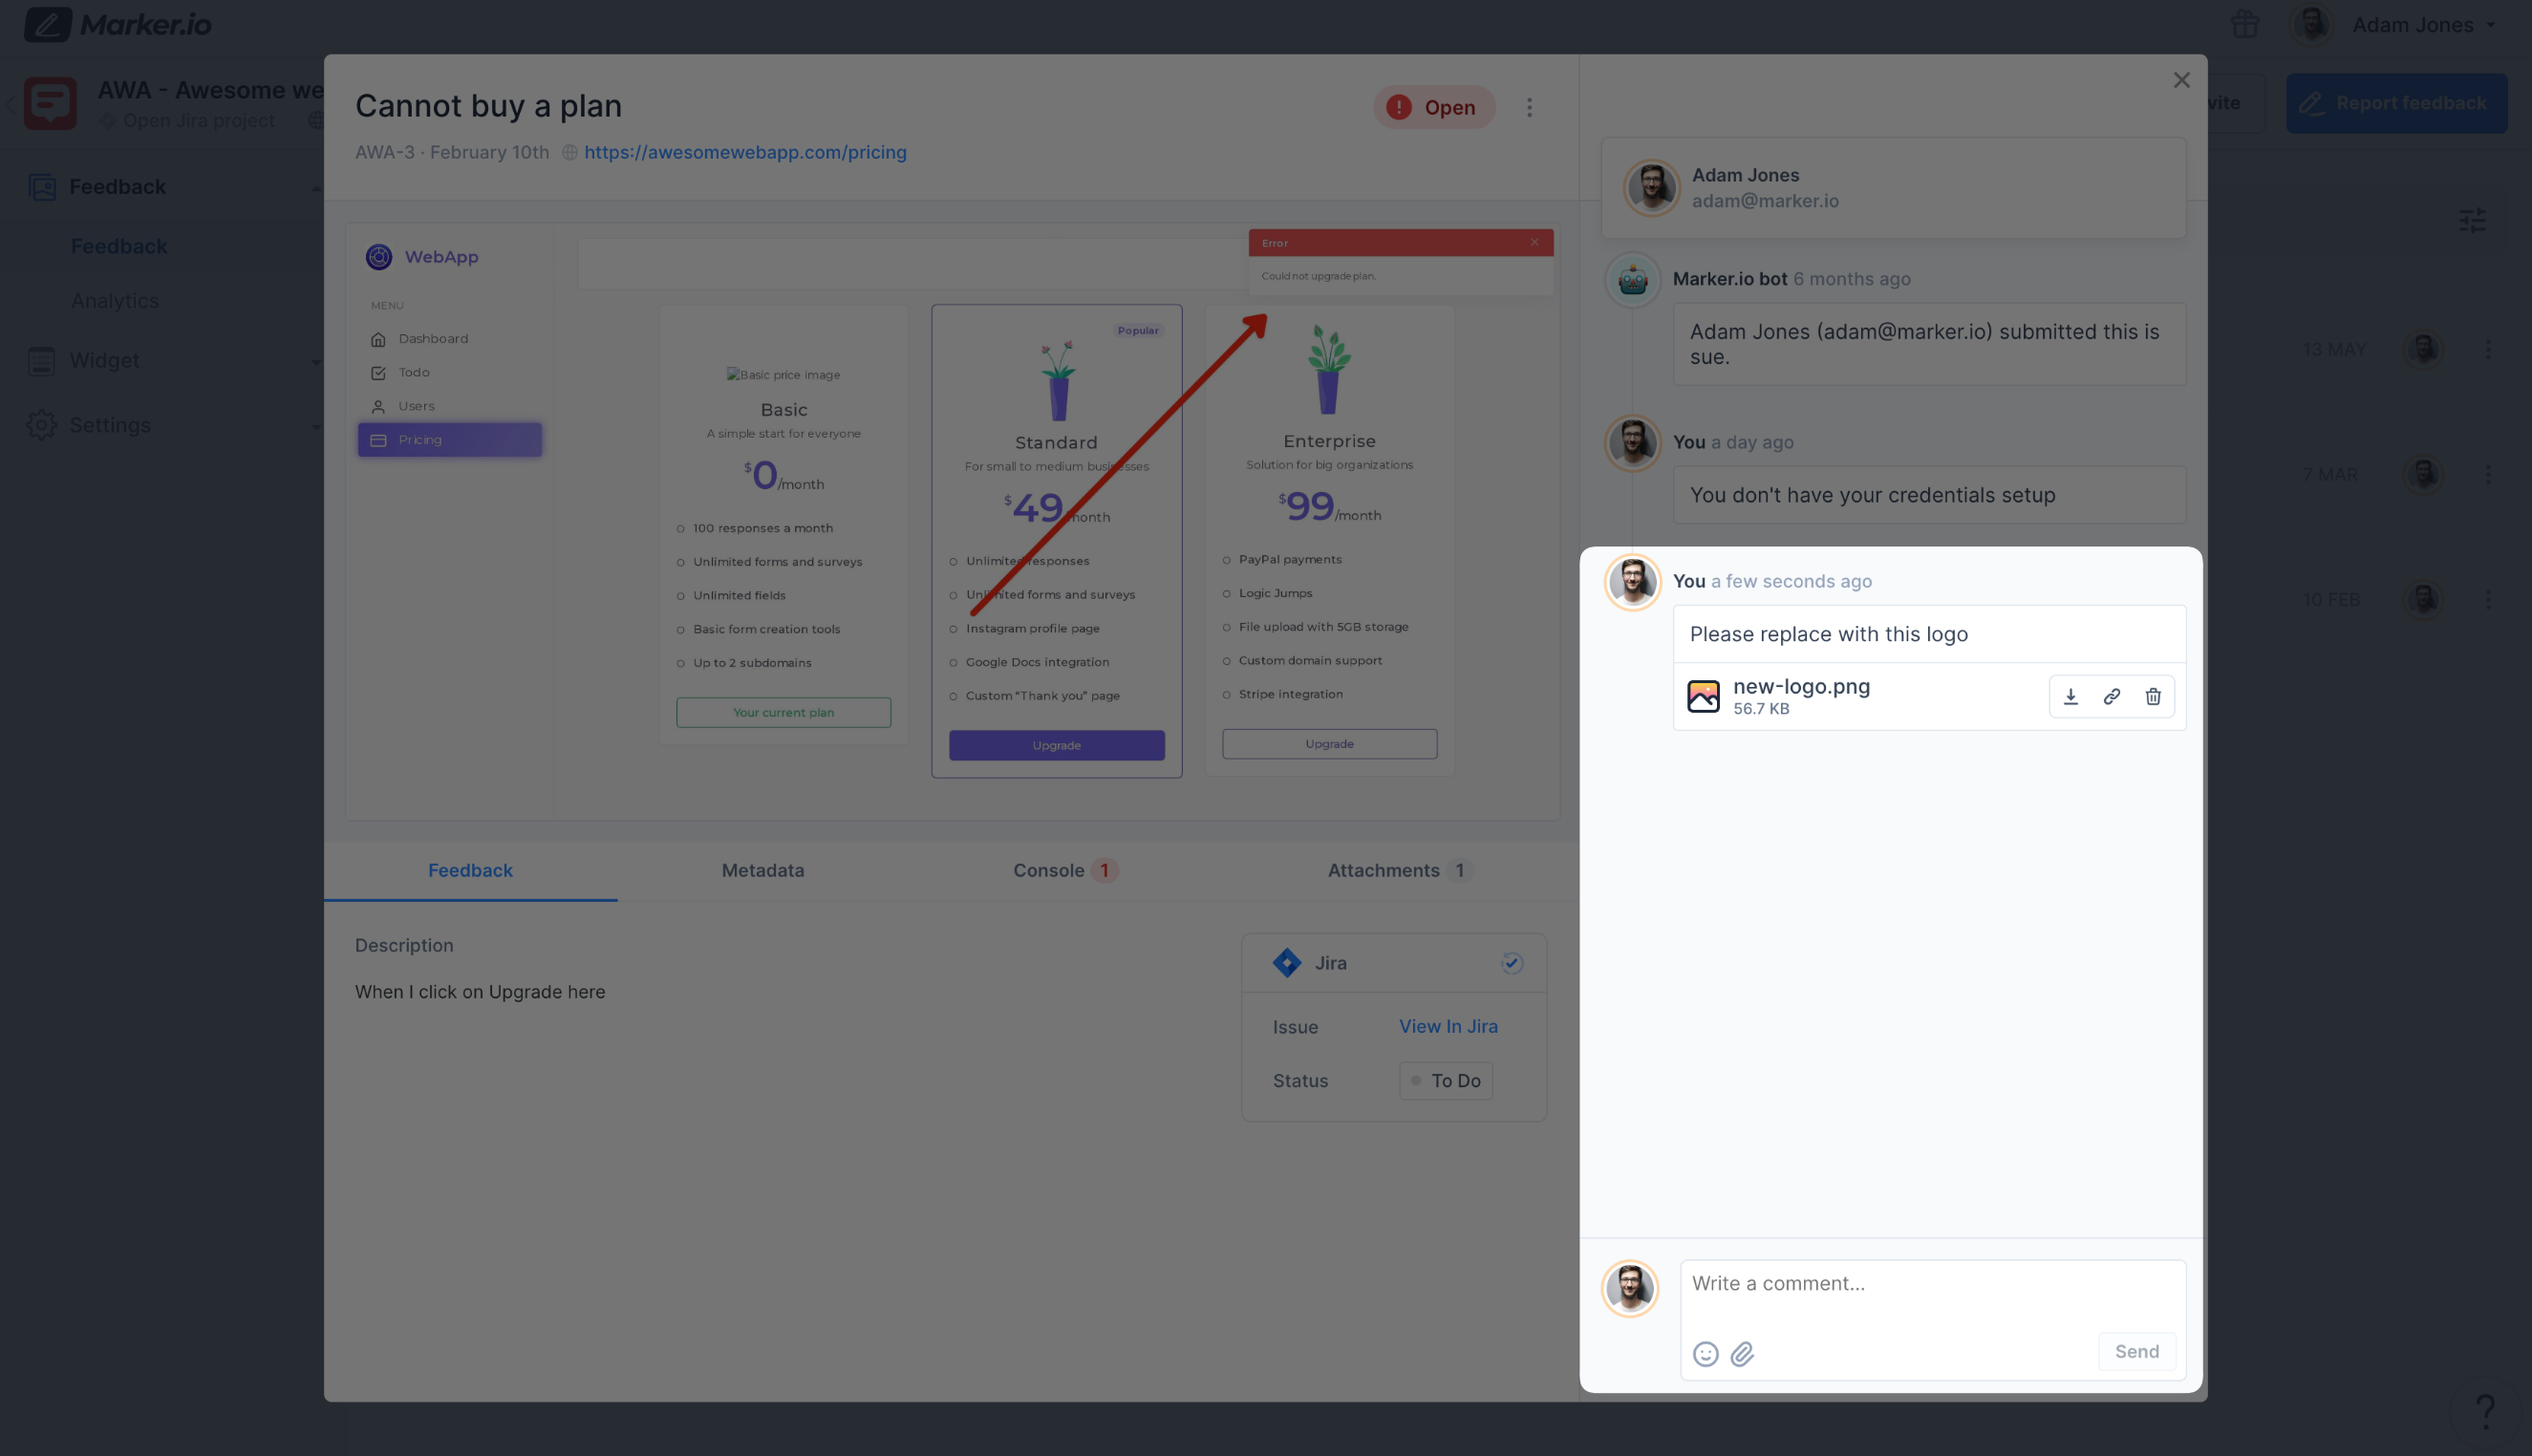Select Feedback sub-item in sidebar

tap(119, 246)
